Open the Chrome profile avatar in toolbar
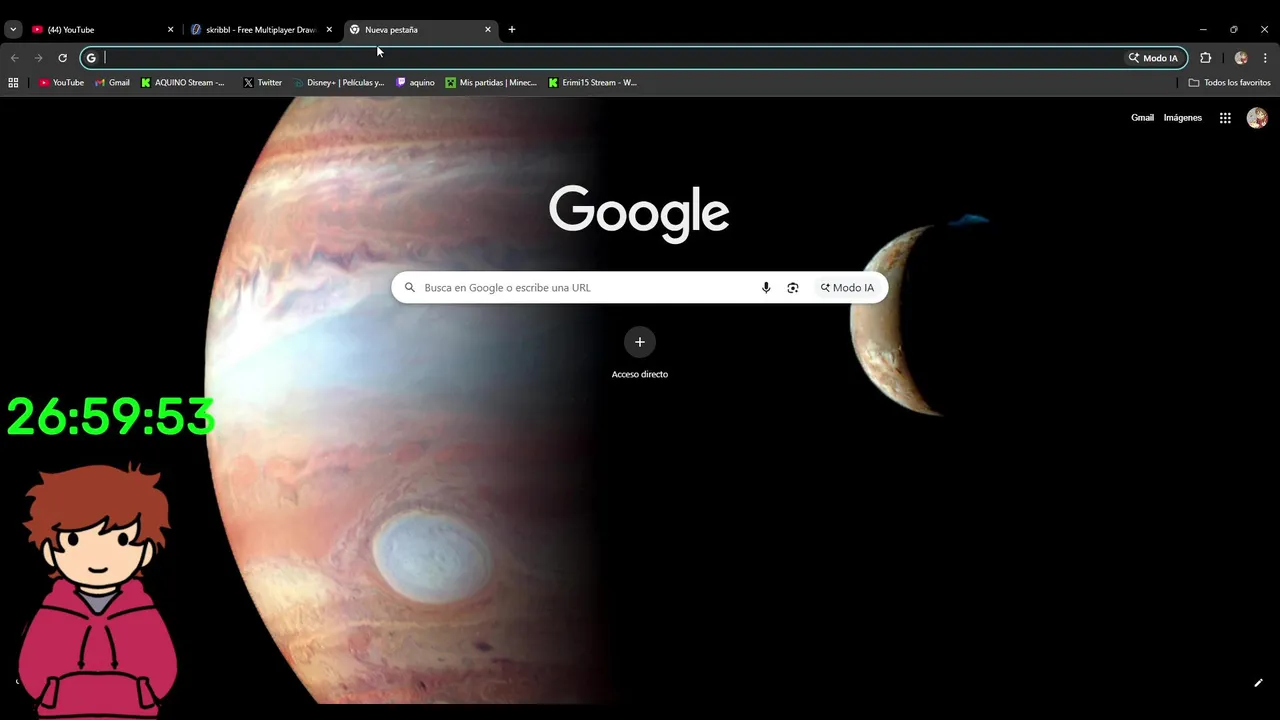1280x720 pixels. [x=1241, y=58]
